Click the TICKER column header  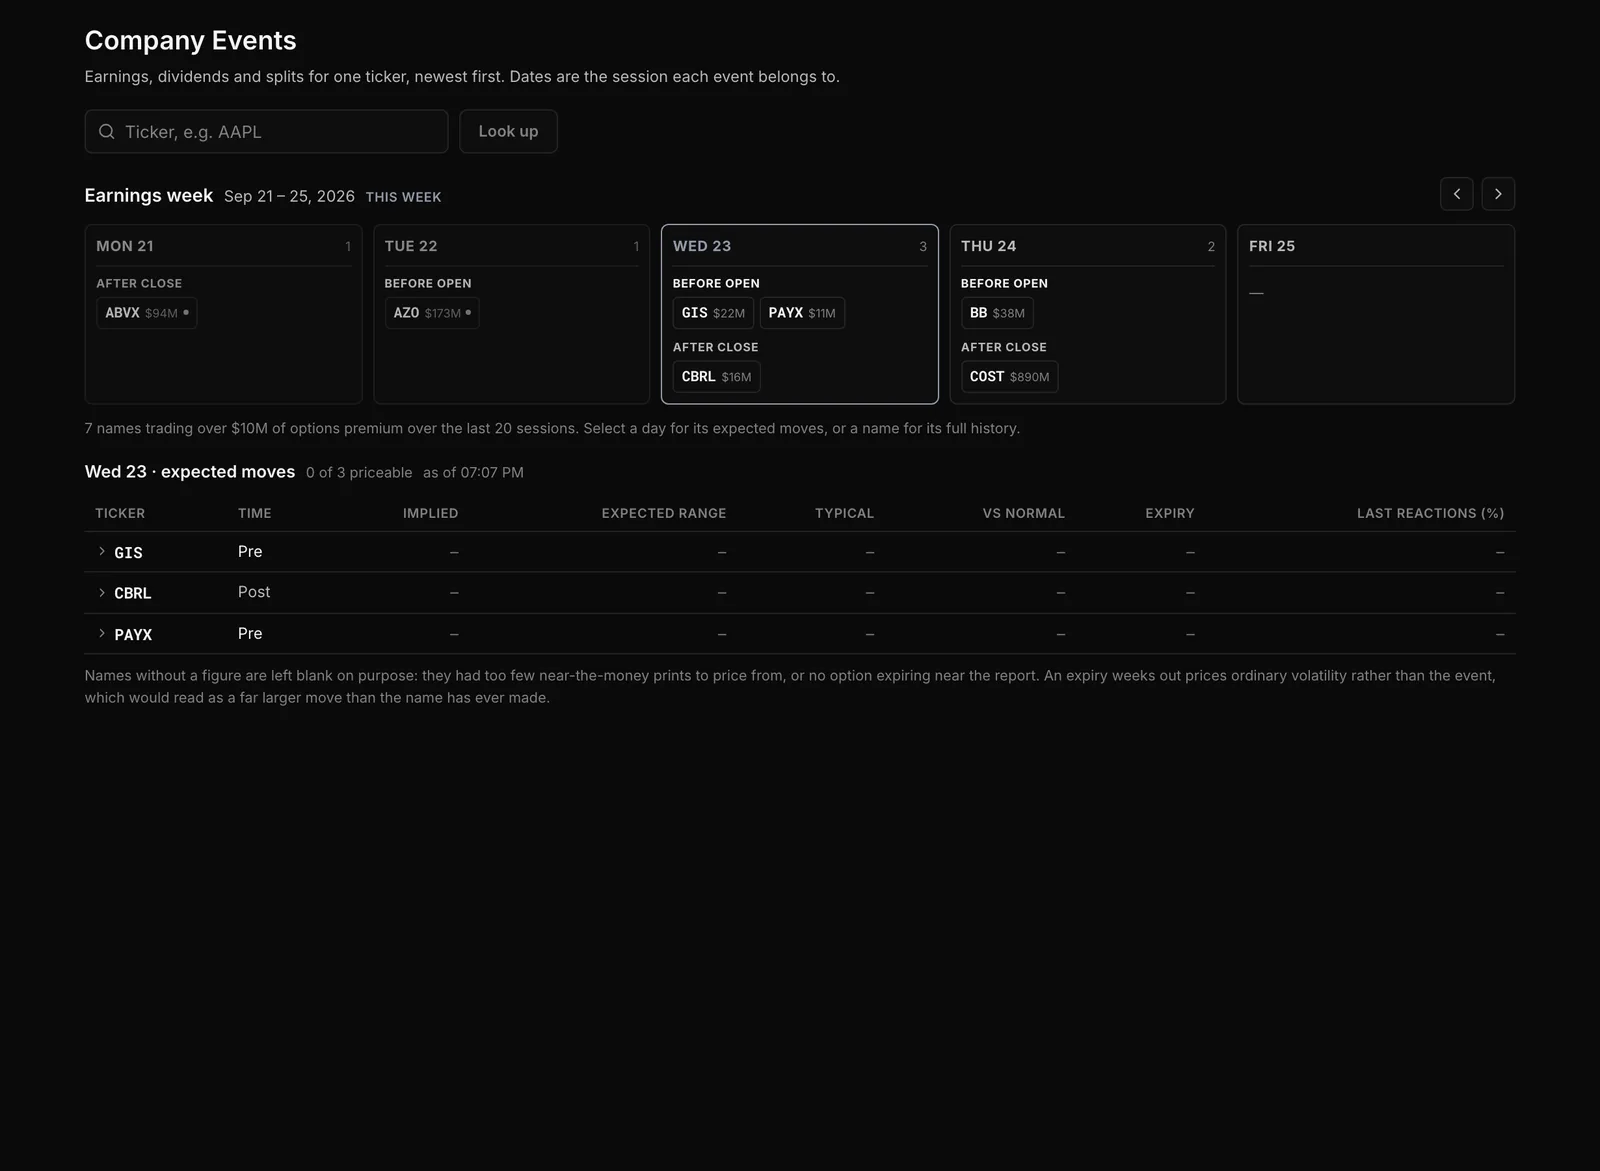[x=120, y=513]
